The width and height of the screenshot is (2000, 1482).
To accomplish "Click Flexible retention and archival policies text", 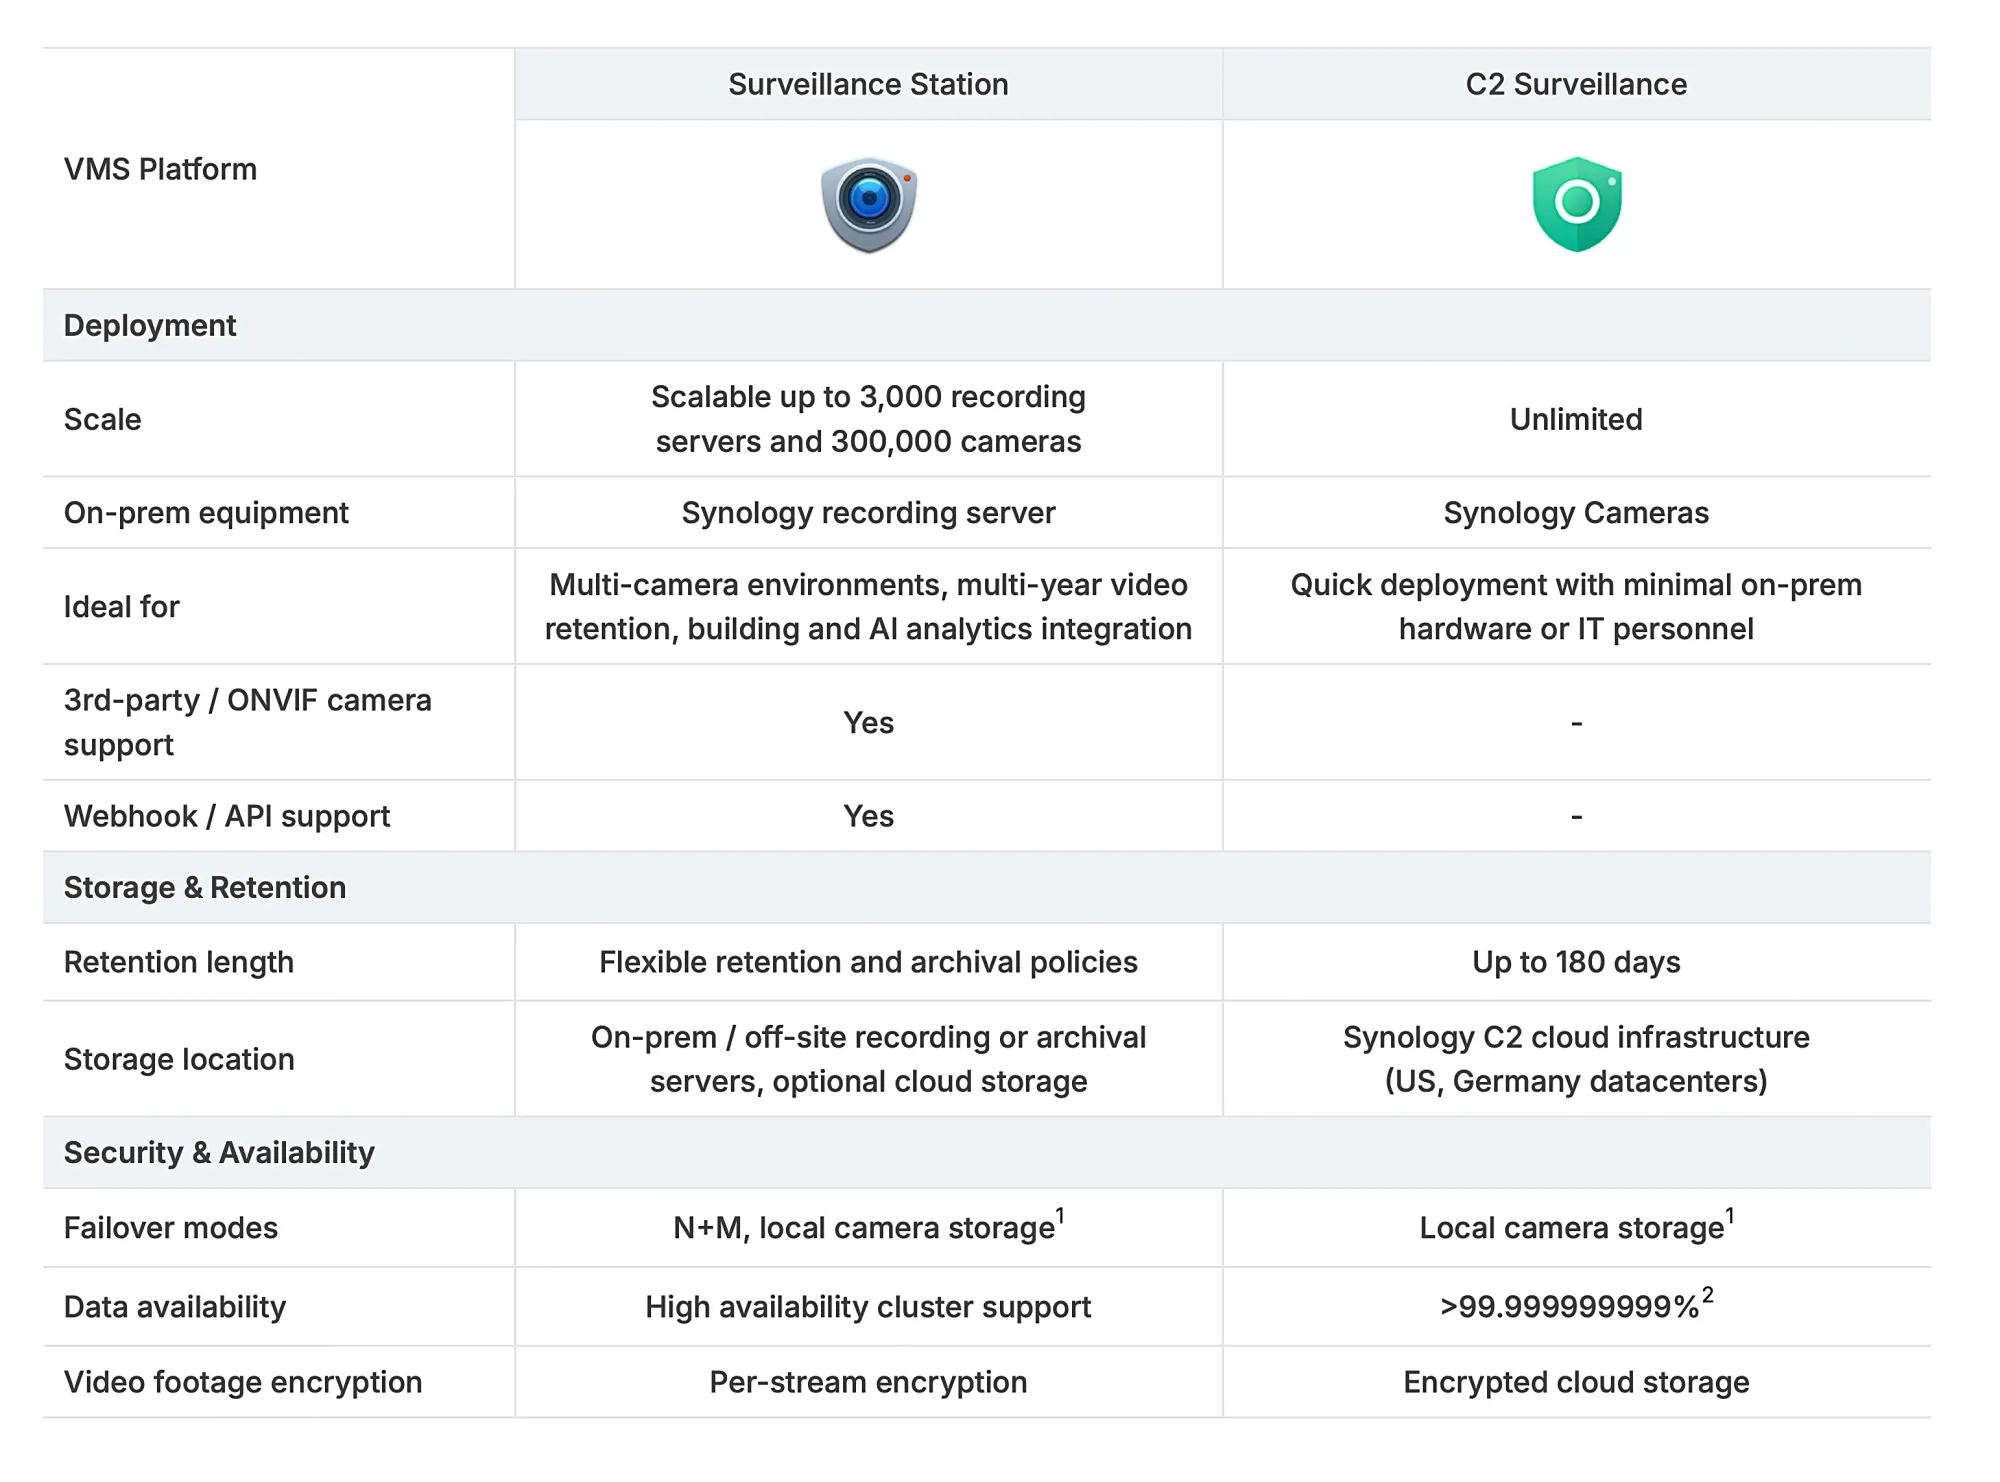I will [868, 962].
